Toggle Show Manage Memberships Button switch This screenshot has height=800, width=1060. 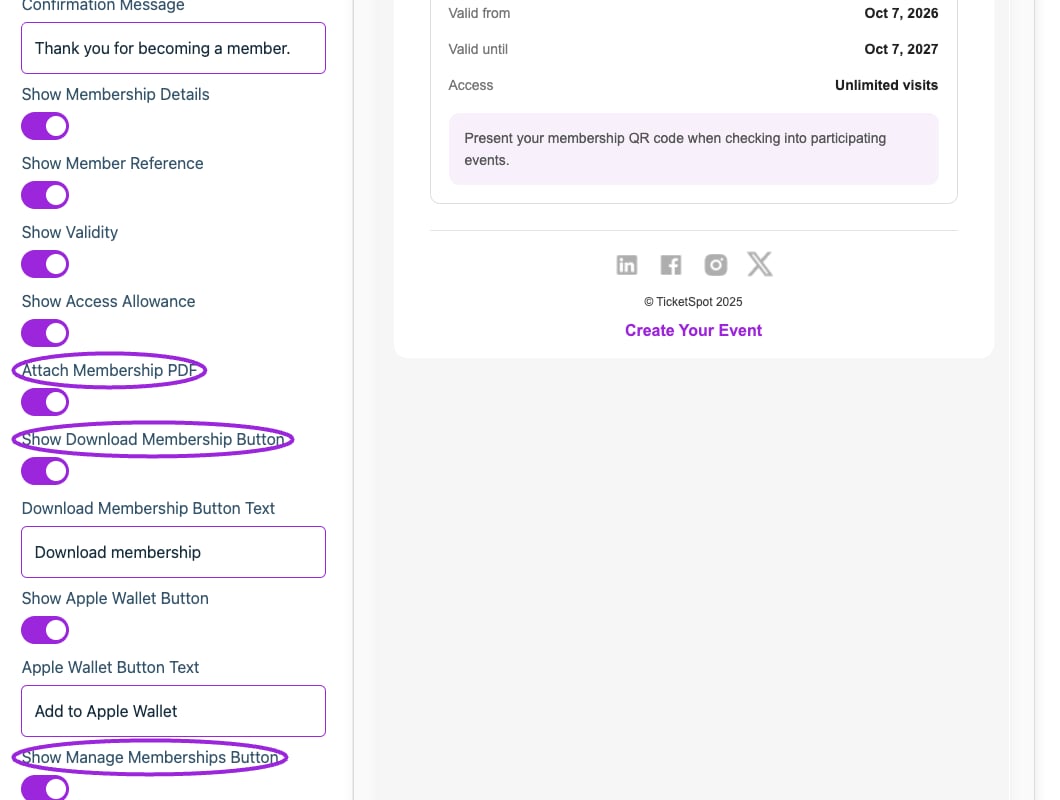[x=45, y=789]
